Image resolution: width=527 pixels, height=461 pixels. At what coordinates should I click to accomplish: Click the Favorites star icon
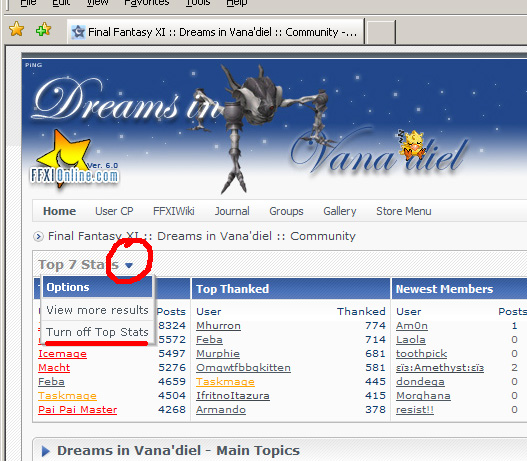[16, 29]
